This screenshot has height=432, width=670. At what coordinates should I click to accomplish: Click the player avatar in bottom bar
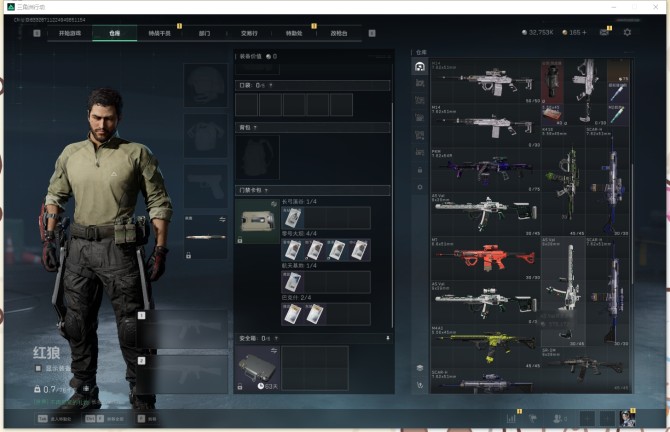click(x=627, y=418)
